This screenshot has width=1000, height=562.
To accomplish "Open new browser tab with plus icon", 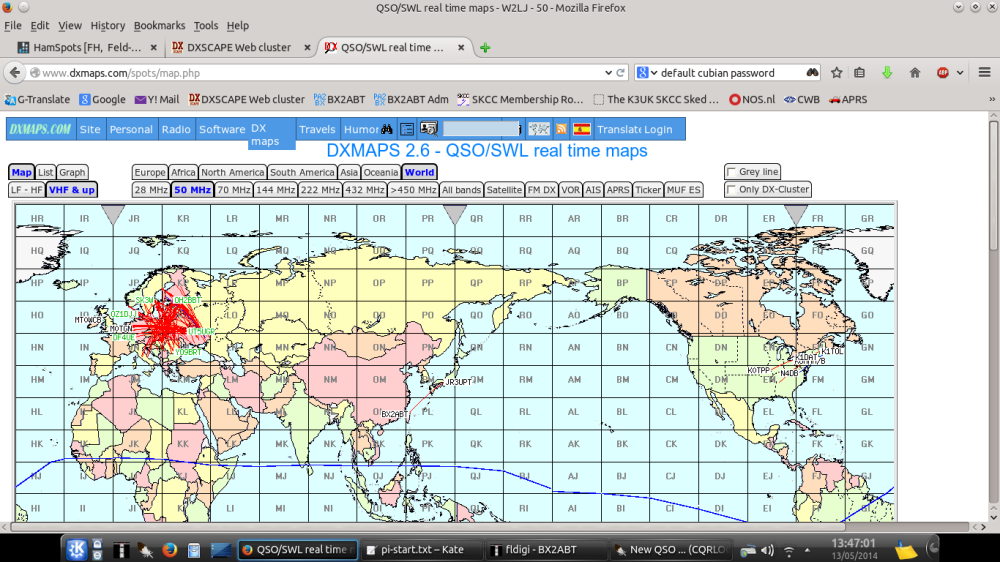I will [485, 47].
